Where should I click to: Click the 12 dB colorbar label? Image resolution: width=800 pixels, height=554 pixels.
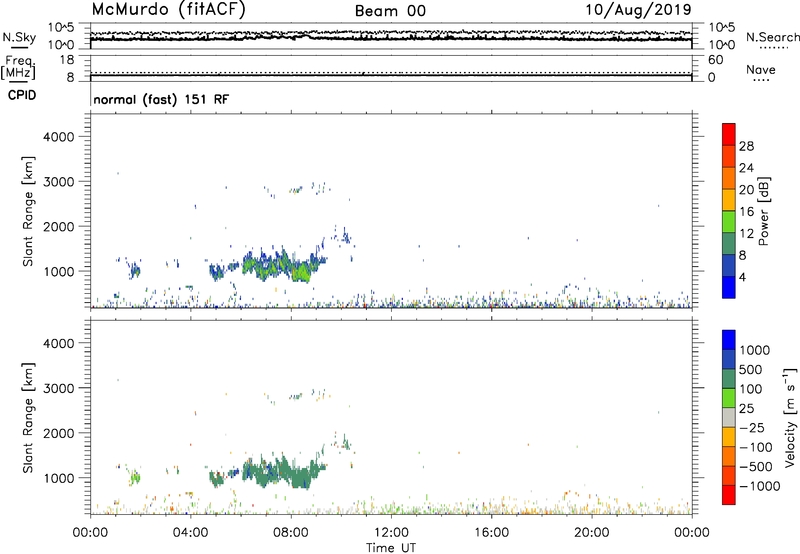(746, 234)
